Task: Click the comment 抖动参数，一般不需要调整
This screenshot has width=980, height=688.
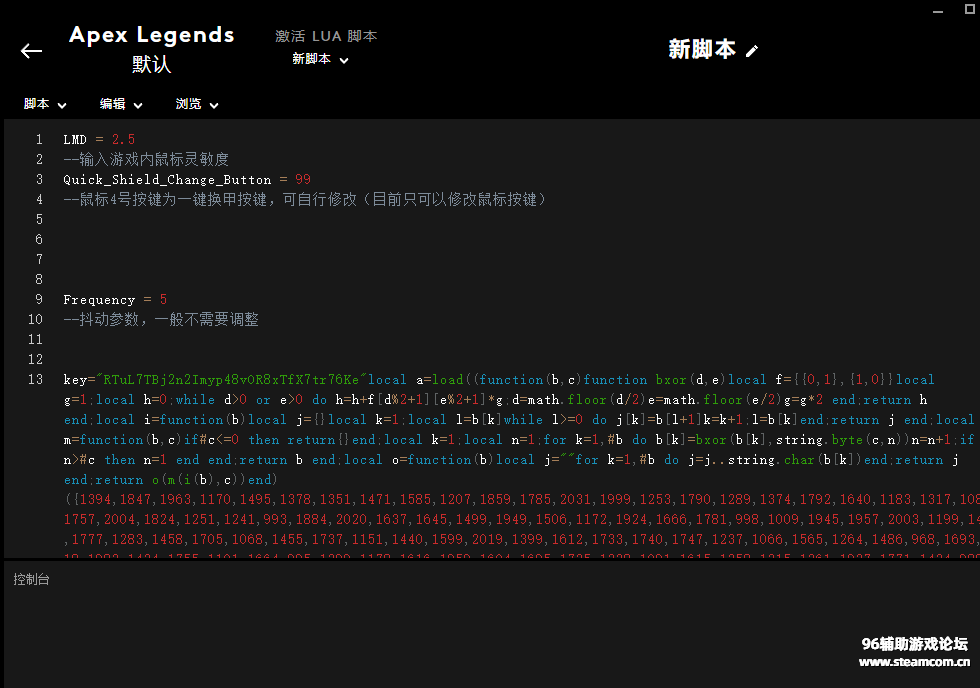Action: click(x=161, y=319)
